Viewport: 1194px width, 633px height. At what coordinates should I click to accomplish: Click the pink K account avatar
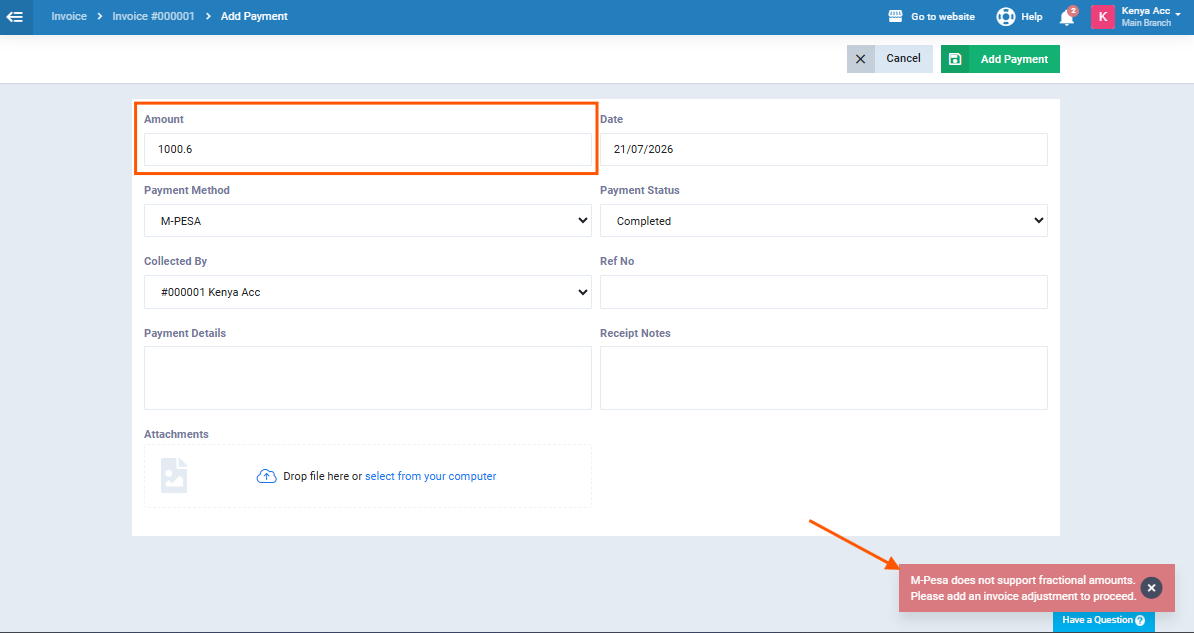coord(1103,17)
